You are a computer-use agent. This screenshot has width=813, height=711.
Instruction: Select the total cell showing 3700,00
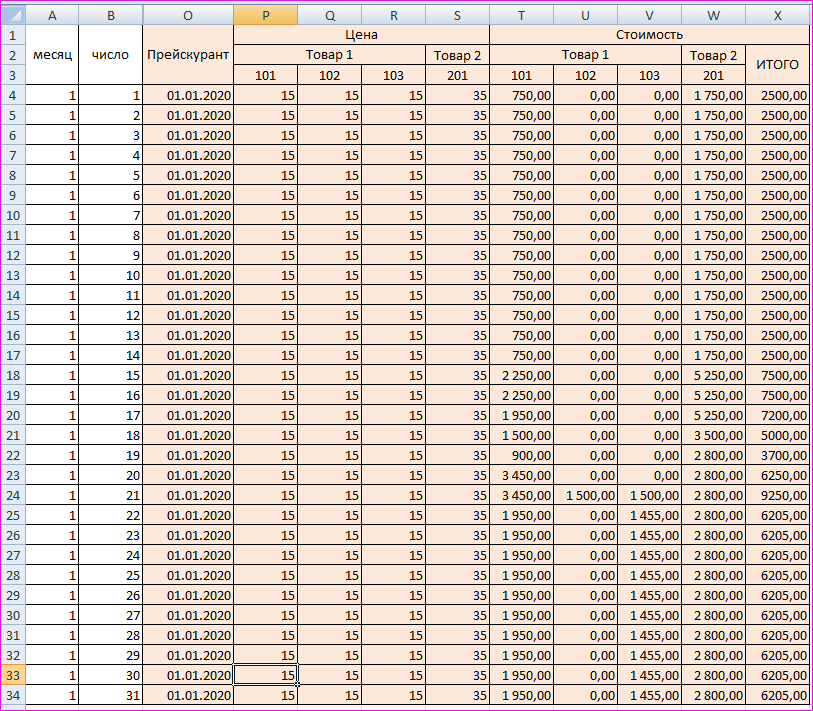click(777, 455)
